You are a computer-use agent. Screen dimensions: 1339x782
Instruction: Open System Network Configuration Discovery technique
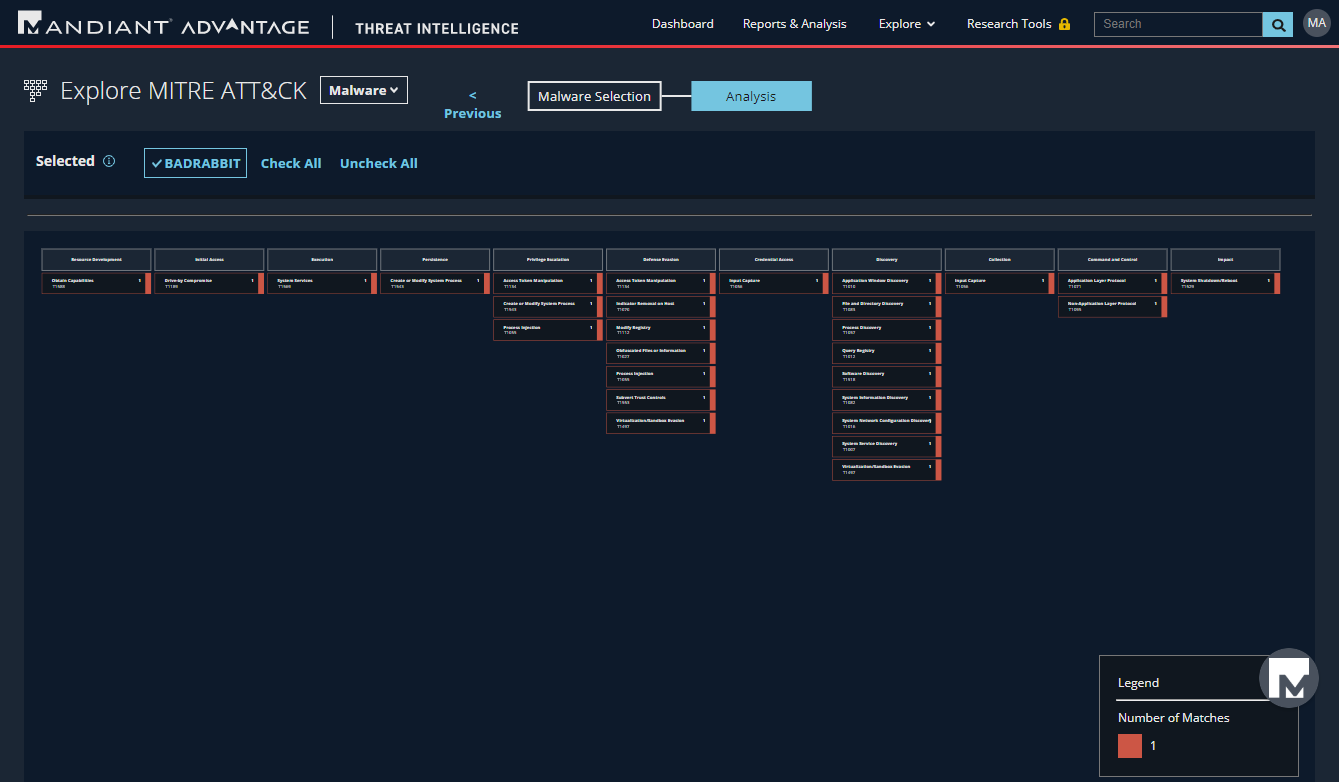(887, 423)
